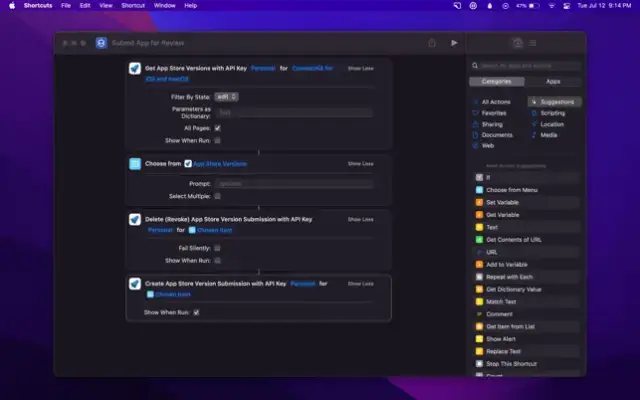Add the Get Contents of URL action

coord(527,240)
